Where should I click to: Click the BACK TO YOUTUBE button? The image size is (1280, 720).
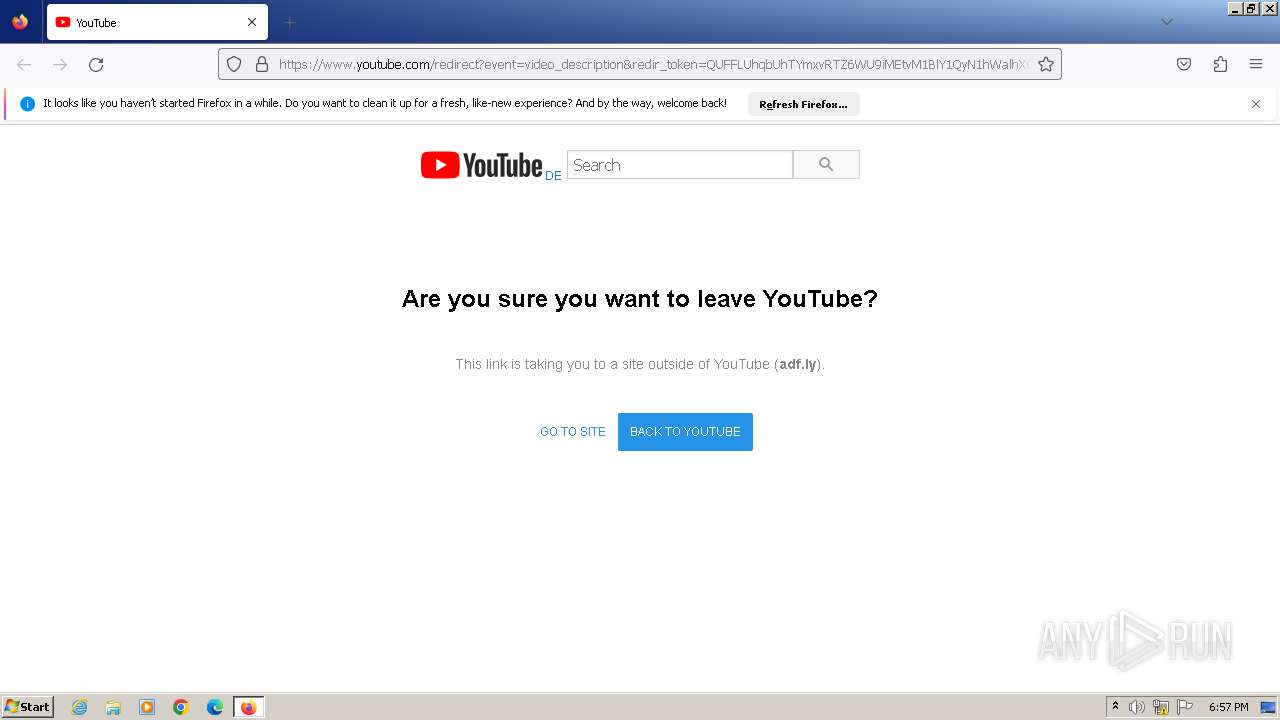(x=685, y=432)
